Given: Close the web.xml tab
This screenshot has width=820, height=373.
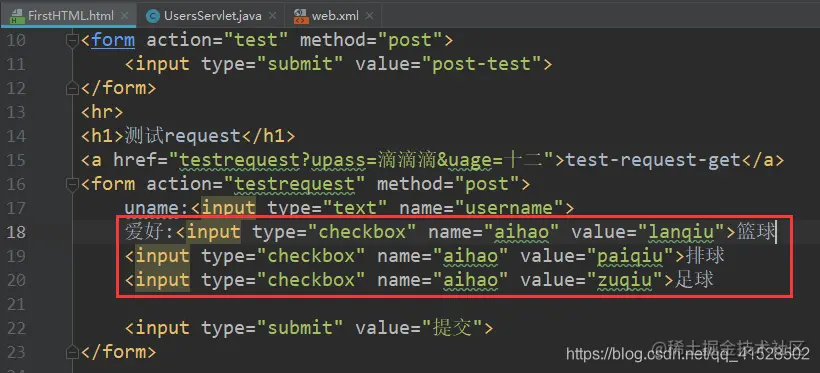Looking at the screenshot, I should 369,16.
